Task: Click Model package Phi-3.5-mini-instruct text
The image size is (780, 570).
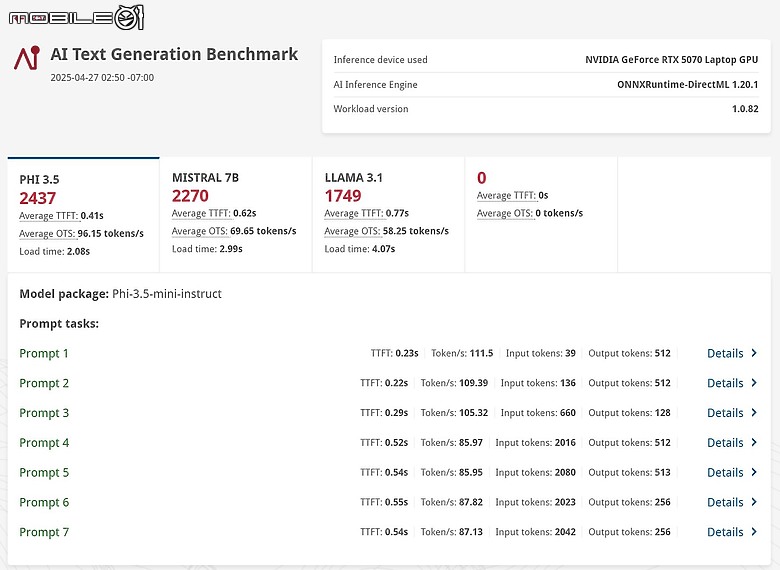Action: pyautogui.click(x=120, y=294)
